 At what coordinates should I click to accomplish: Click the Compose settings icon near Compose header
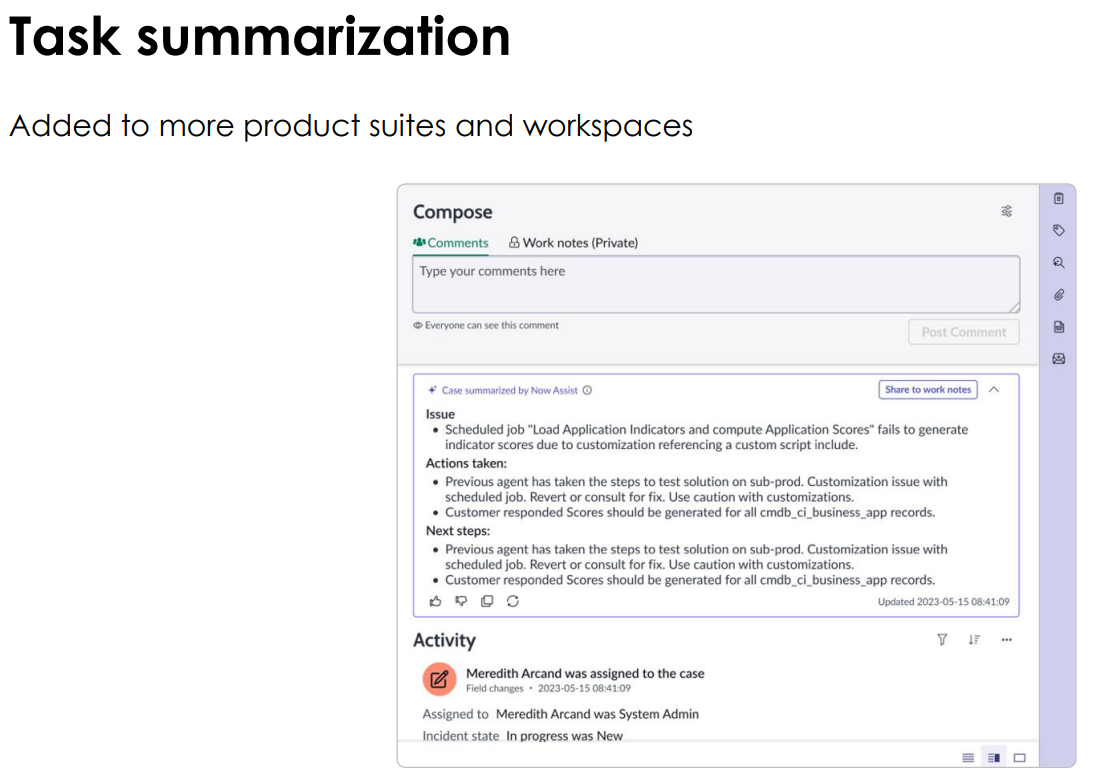tap(1007, 211)
